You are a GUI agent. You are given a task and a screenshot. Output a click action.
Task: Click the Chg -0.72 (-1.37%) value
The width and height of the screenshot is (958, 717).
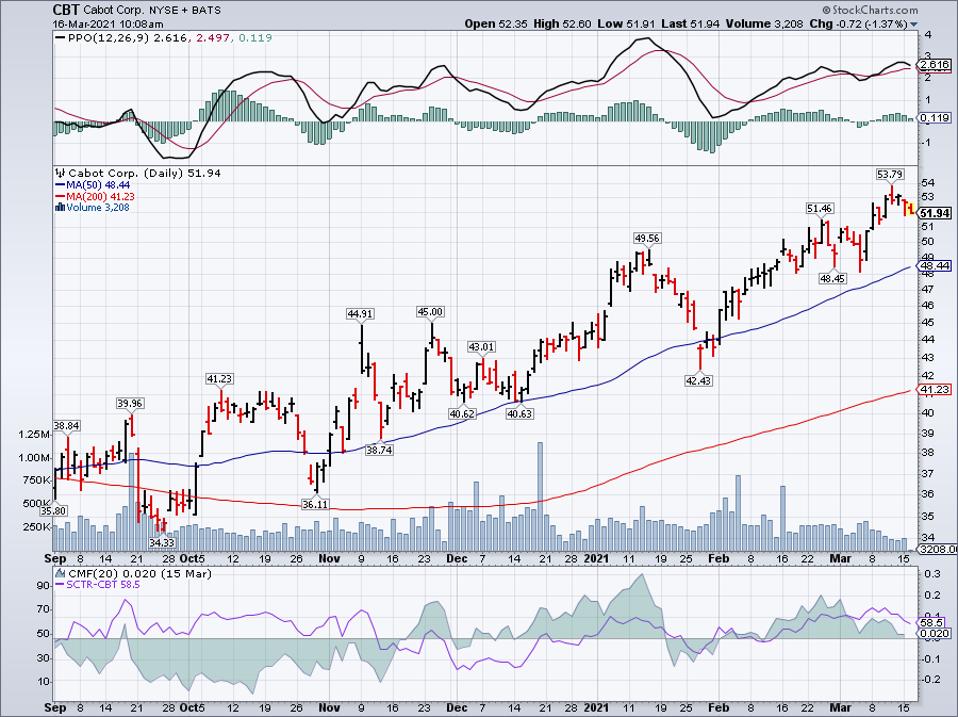(x=859, y=24)
